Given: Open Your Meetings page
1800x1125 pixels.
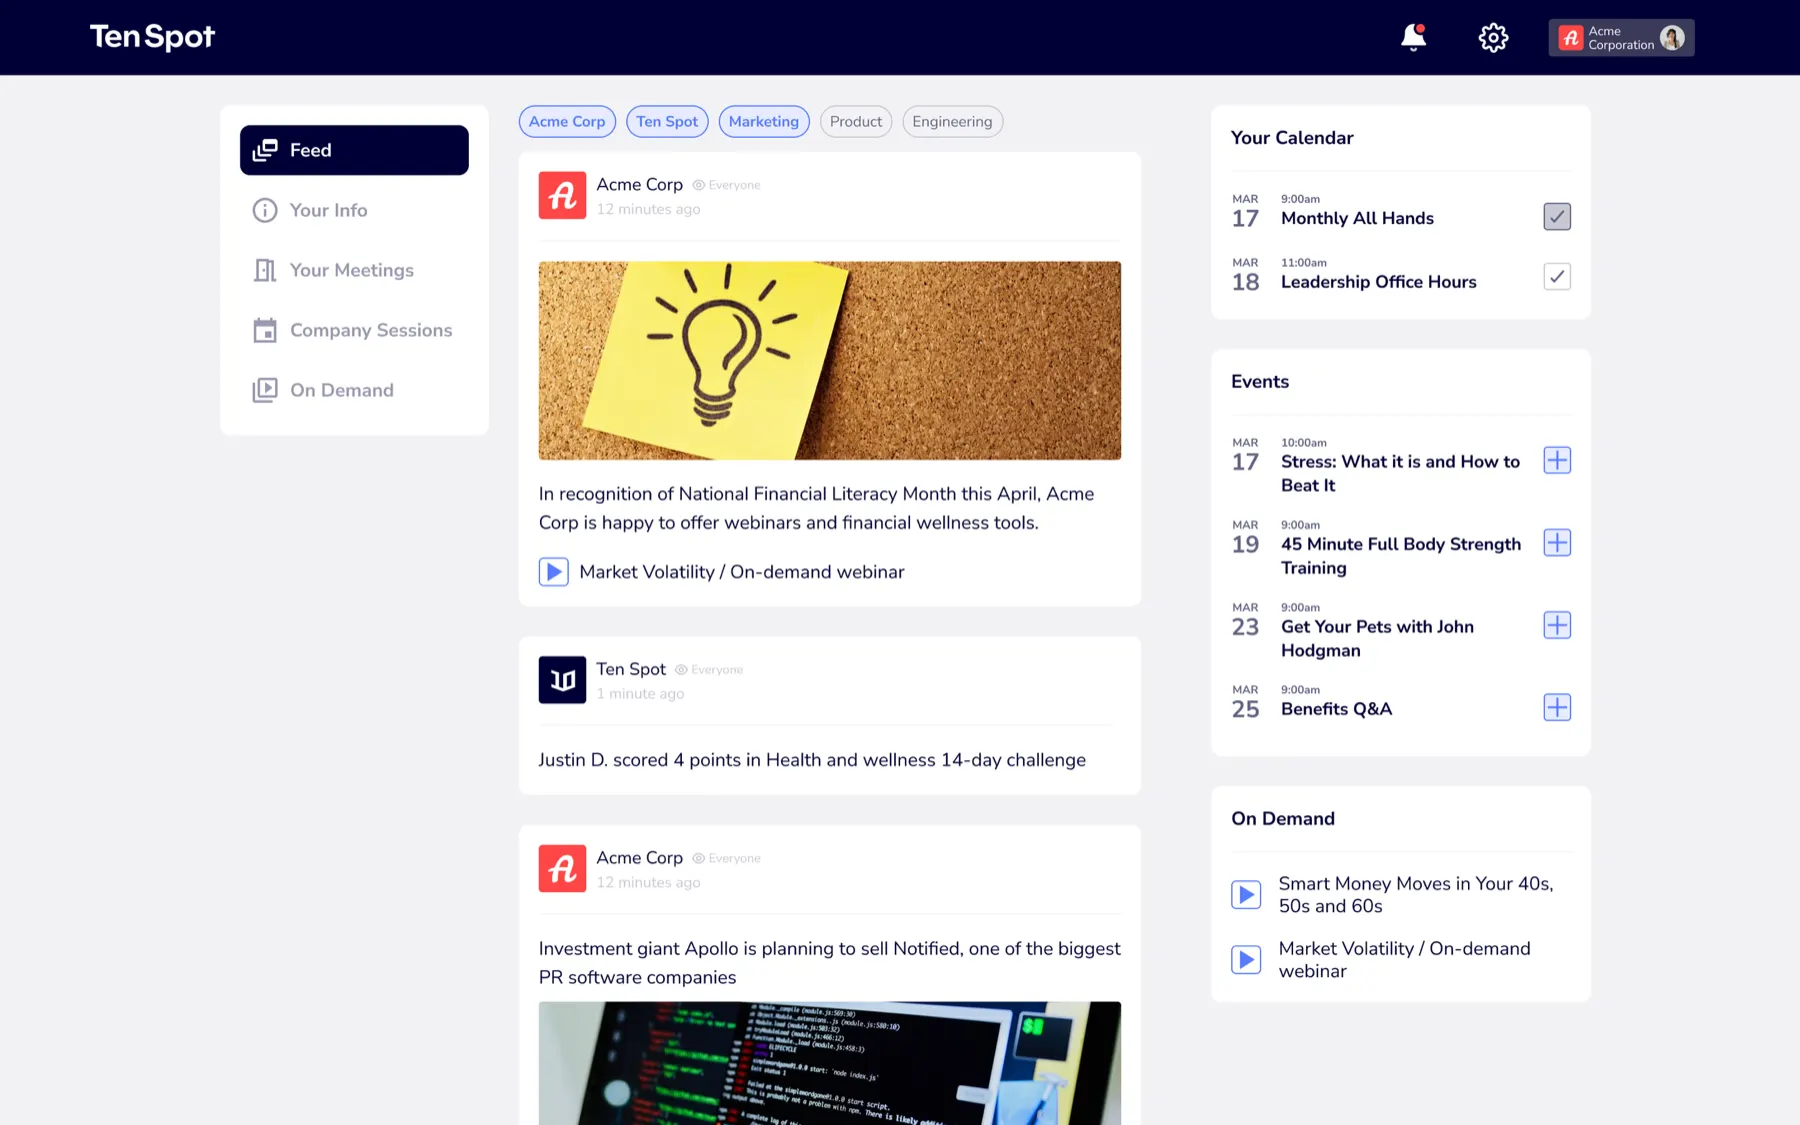Looking at the screenshot, I should click(x=354, y=270).
